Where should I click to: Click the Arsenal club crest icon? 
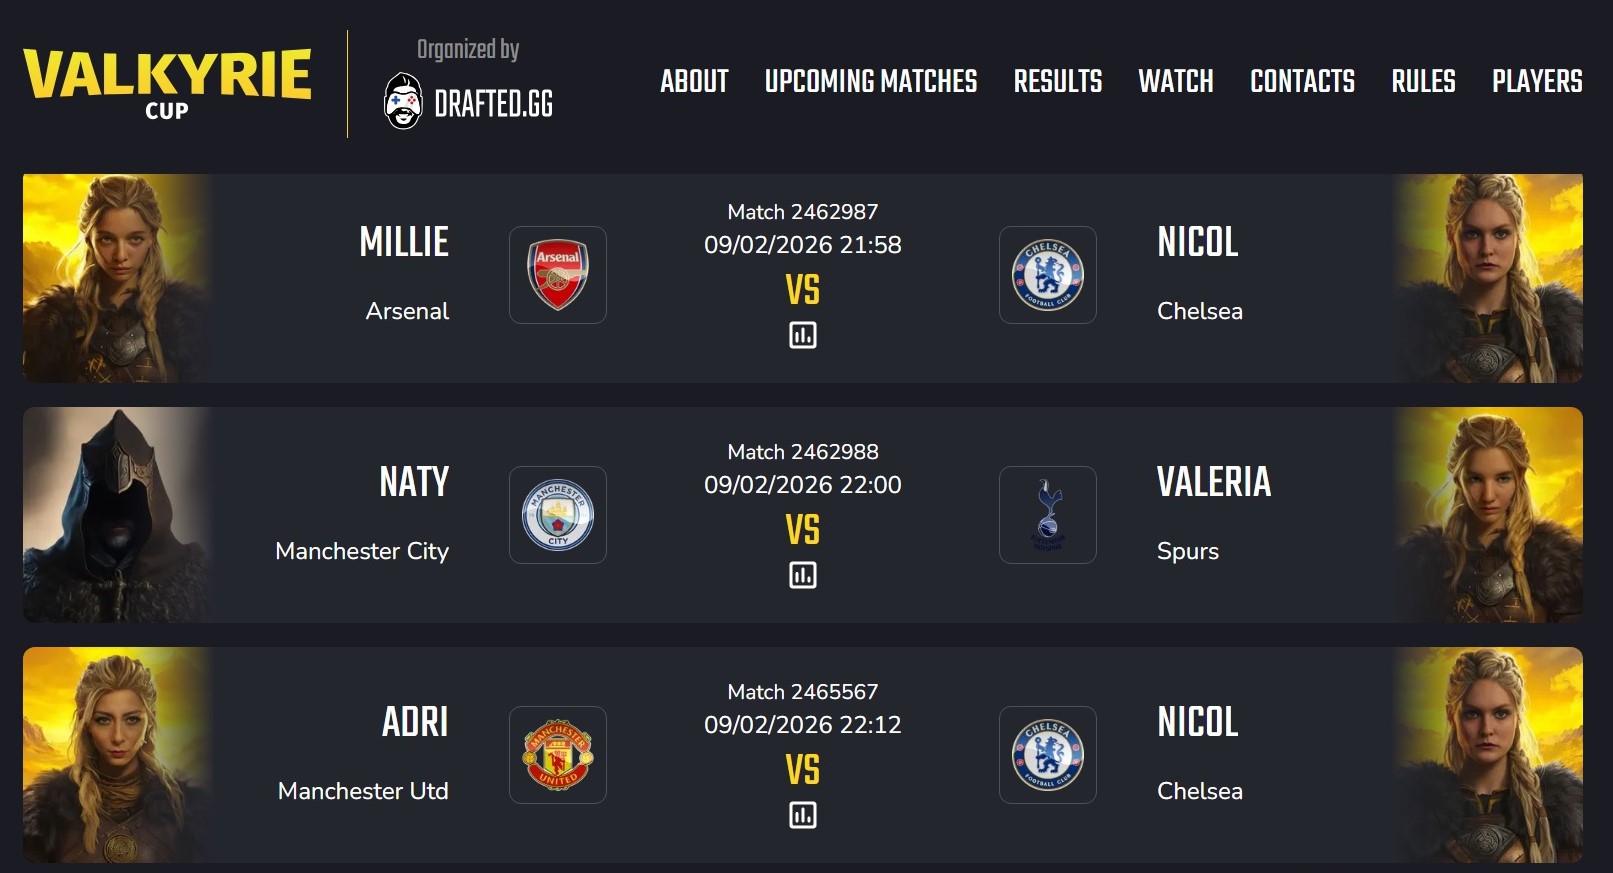pos(558,275)
